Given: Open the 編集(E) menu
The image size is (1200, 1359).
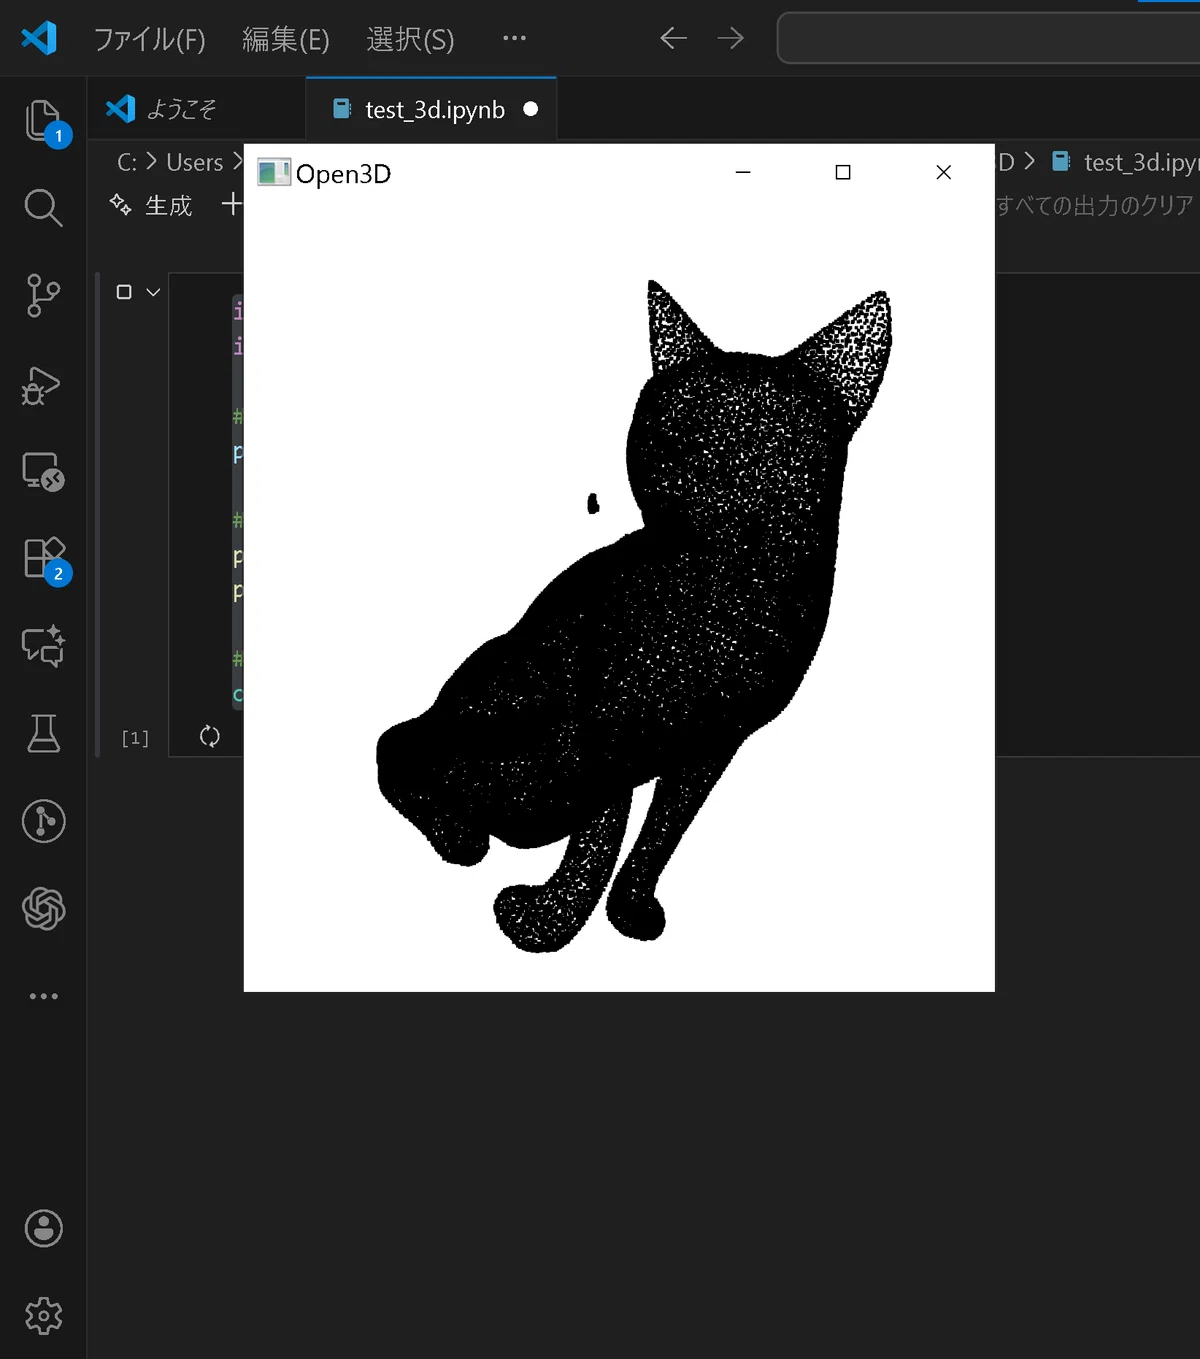Looking at the screenshot, I should click(x=286, y=39).
